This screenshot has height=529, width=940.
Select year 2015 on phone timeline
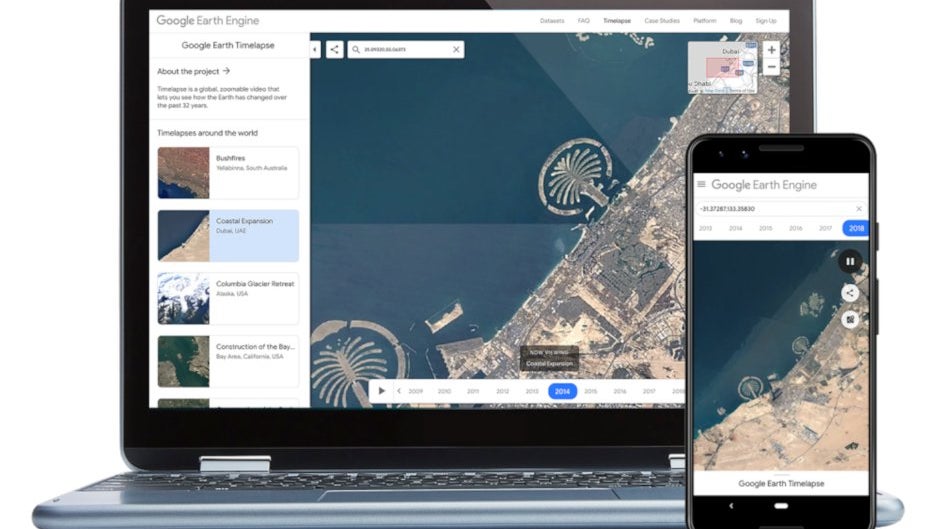coord(766,229)
